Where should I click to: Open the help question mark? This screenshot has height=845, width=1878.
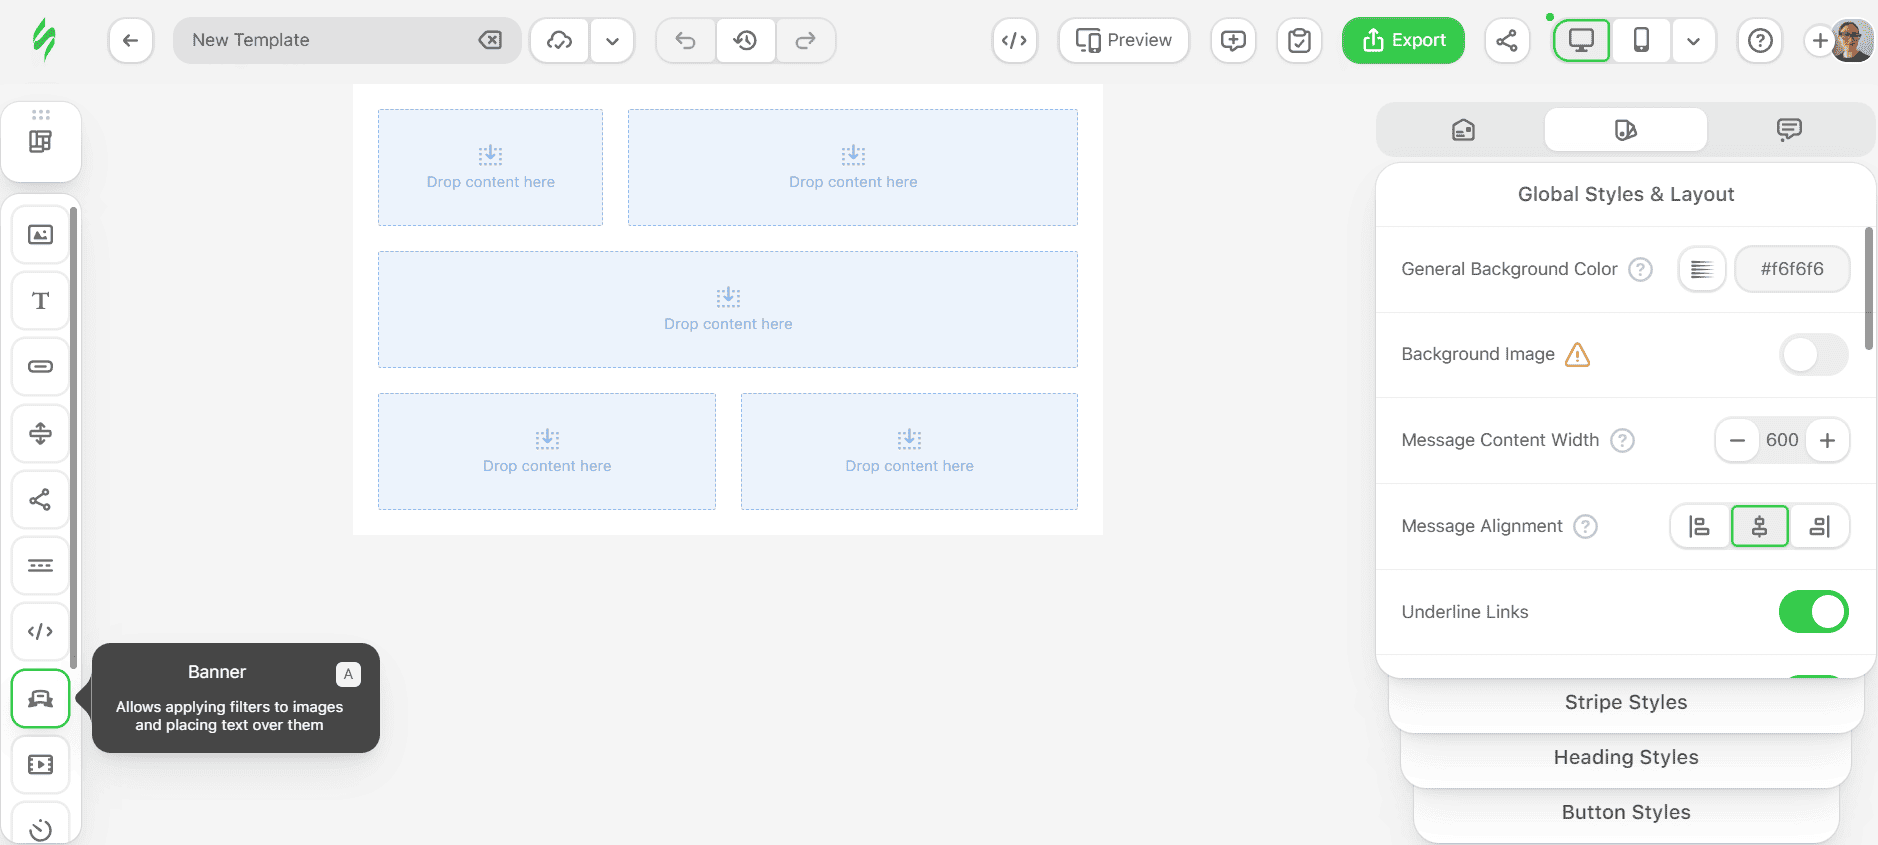pos(1760,40)
